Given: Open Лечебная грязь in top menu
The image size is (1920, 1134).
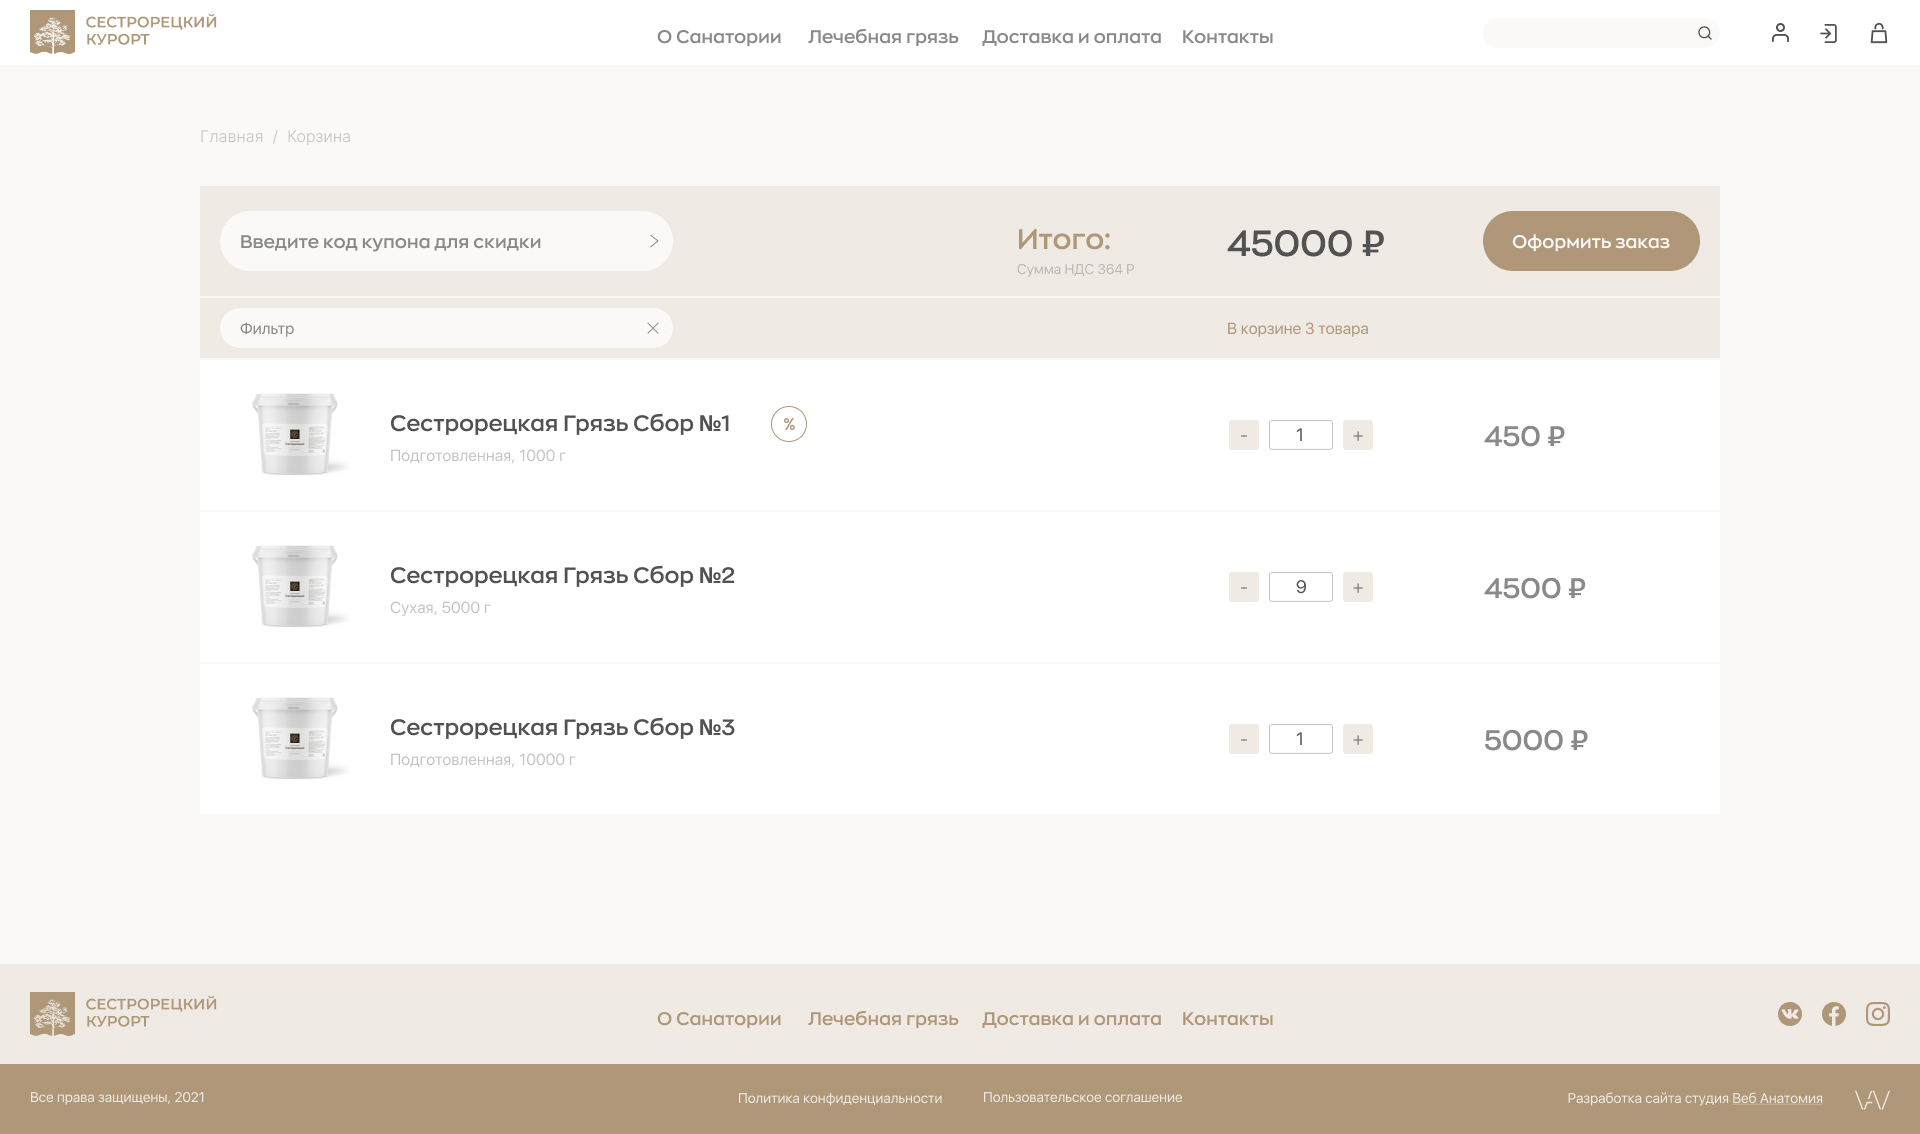Looking at the screenshot, I should (x=883, y=37).
